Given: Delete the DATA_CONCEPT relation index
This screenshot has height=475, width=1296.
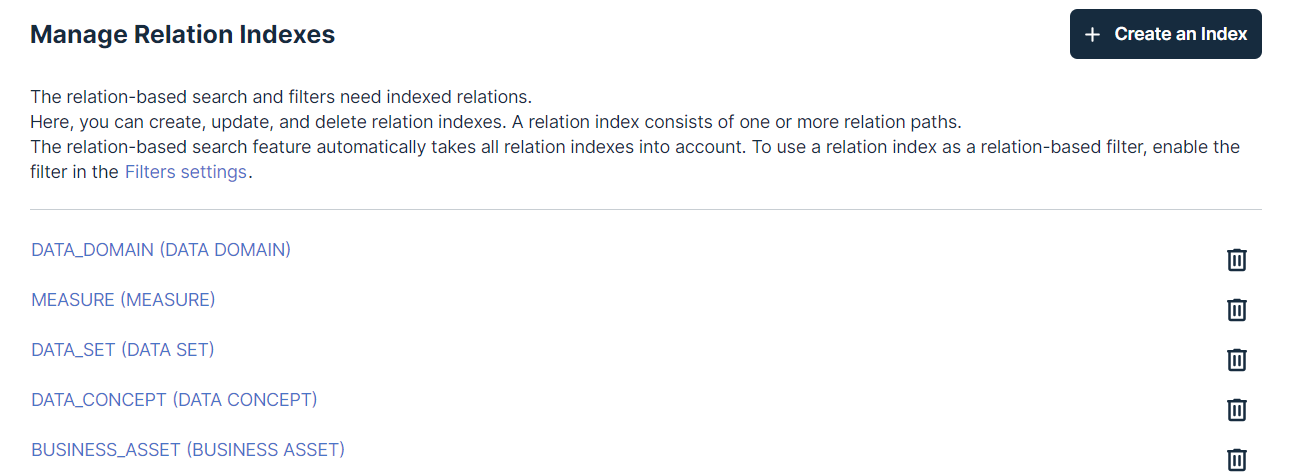Looking at the screenshot, I should [1237, 410].
